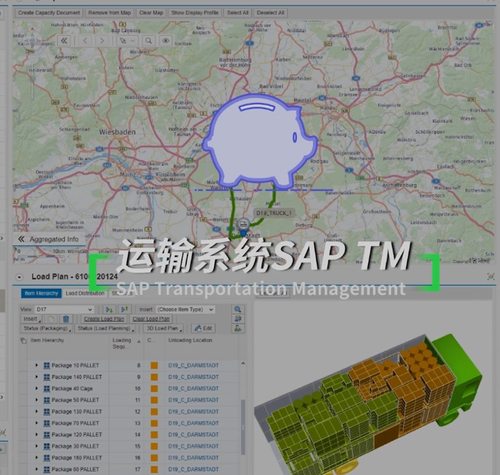500x475 pixels.
Task: Switch to the Item Hierarchy tab
Action: (x=41, y=293)
